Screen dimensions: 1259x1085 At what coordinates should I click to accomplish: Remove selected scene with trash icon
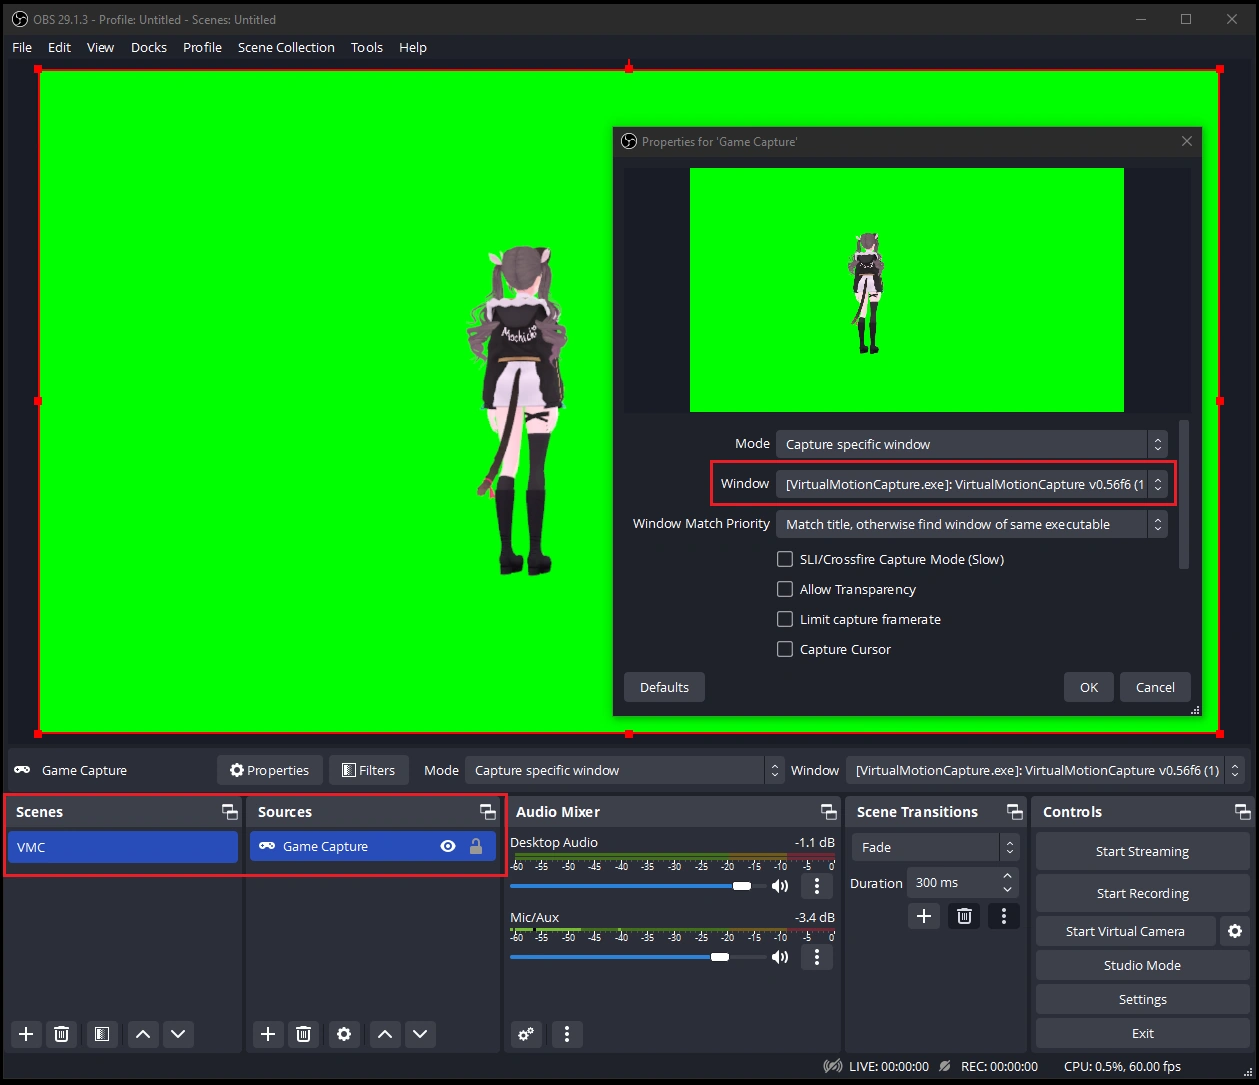(61, 1034)
